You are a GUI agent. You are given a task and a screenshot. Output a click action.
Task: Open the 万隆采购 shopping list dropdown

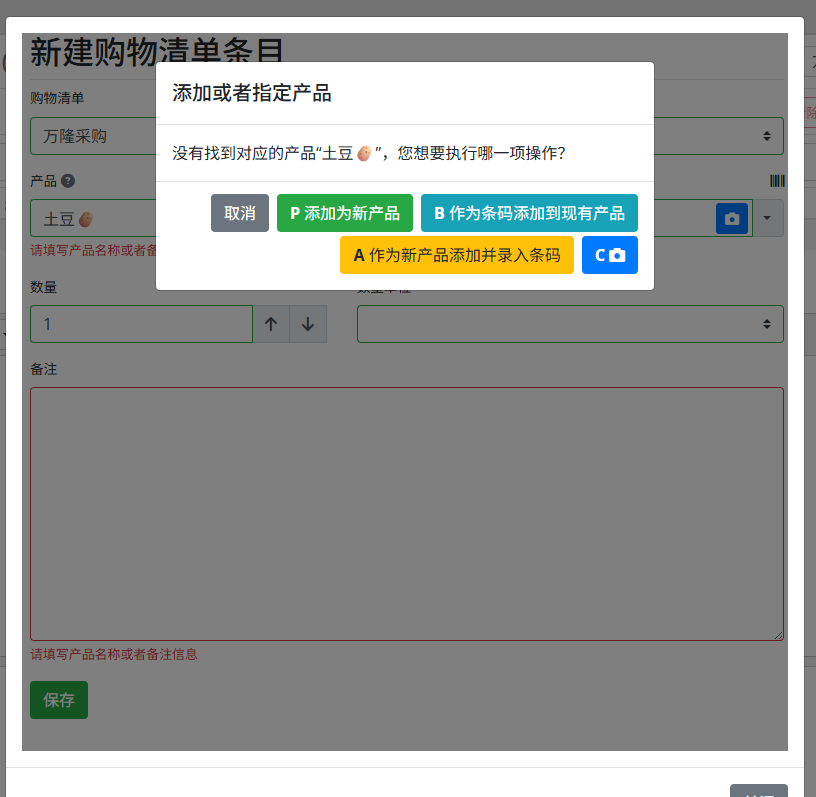pos(407,136)
